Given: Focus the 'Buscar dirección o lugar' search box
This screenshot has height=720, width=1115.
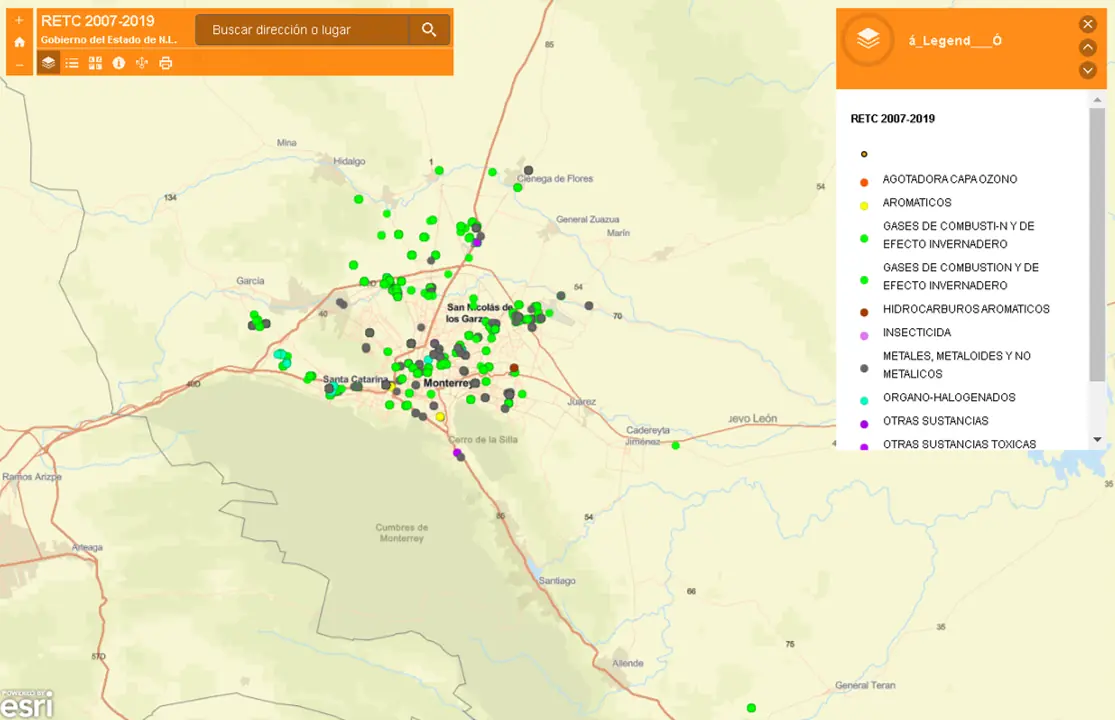Looking at the screenshot, I should pos(300,30).
